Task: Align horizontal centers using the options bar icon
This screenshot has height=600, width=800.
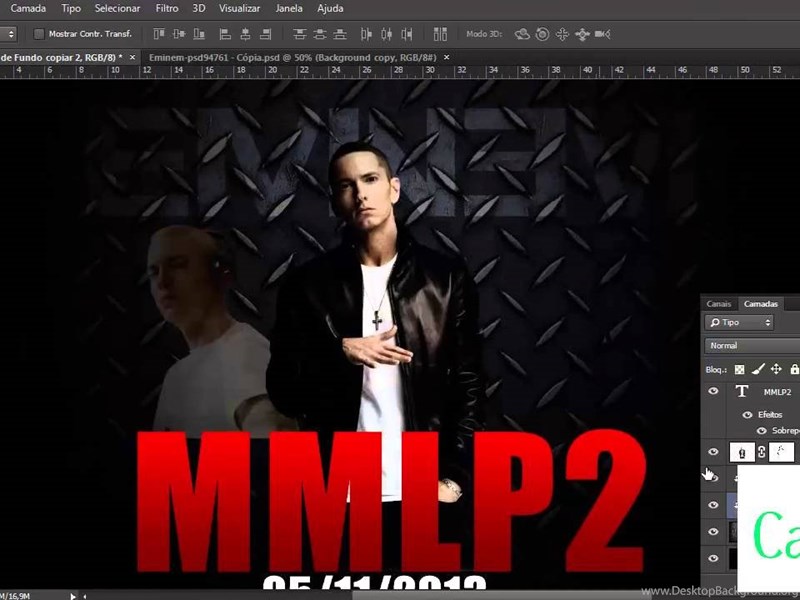Action: click(x=245, y=34)
